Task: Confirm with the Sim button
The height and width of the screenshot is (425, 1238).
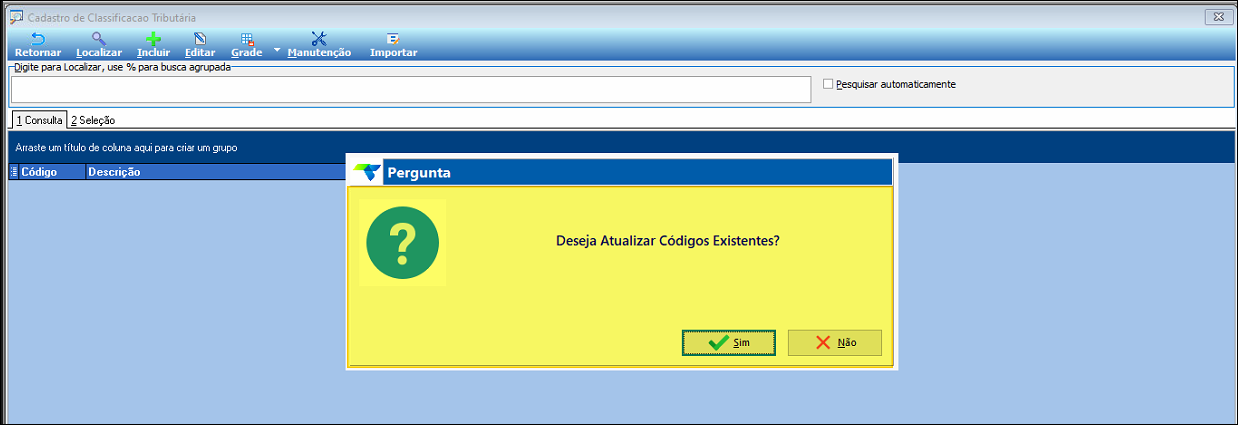Action: point(729,342)
